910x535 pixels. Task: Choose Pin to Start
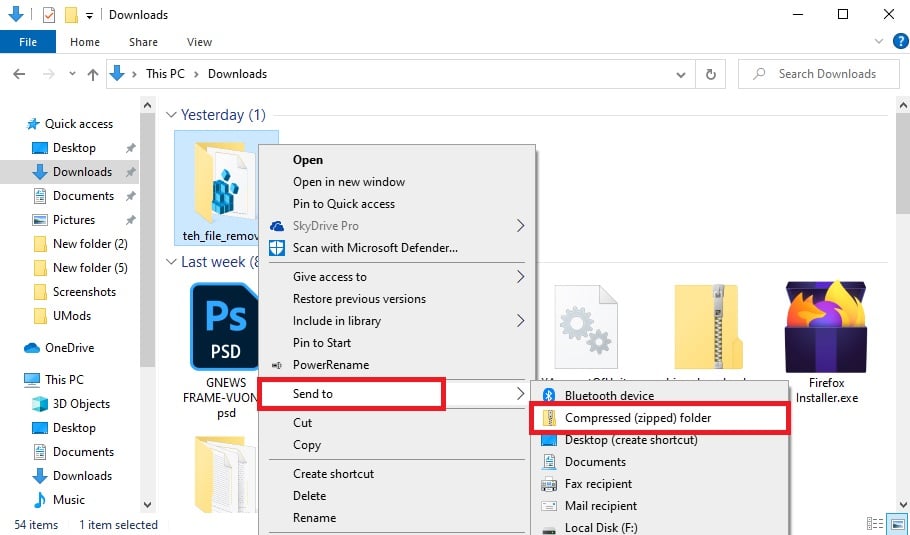point(322,343)
